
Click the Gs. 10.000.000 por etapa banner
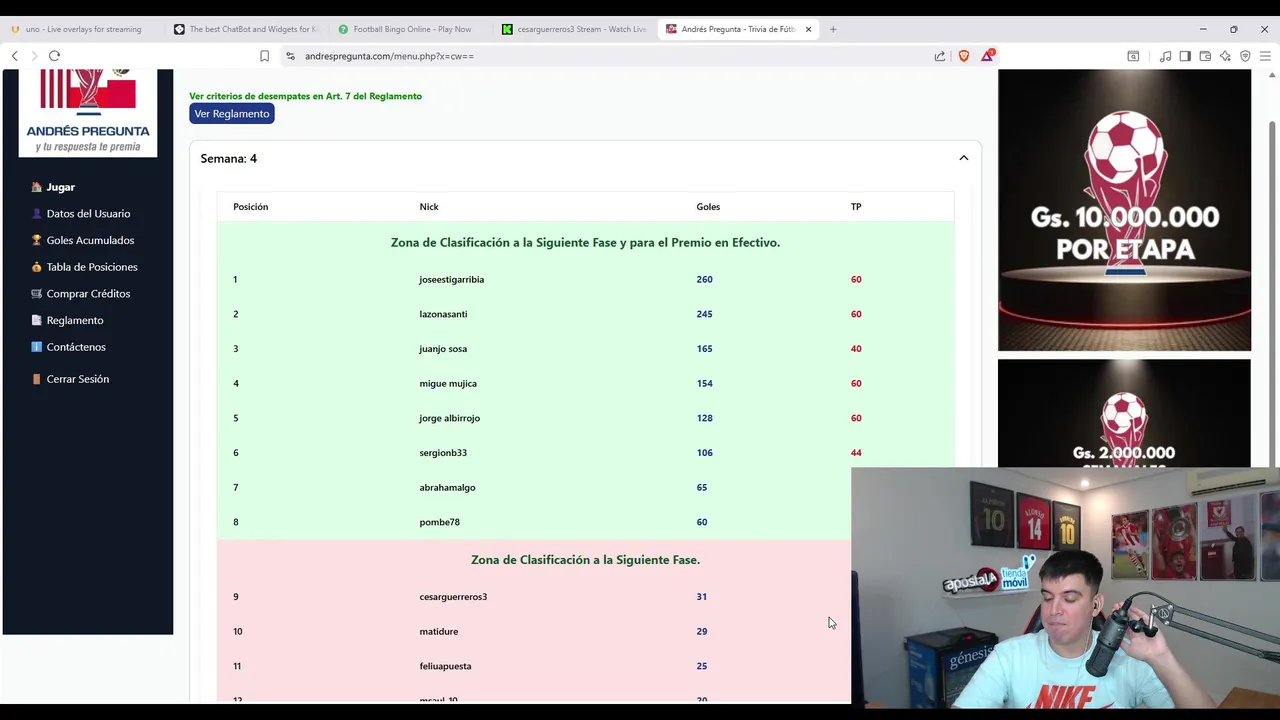pyautogui.click(x=1124, y=210)
